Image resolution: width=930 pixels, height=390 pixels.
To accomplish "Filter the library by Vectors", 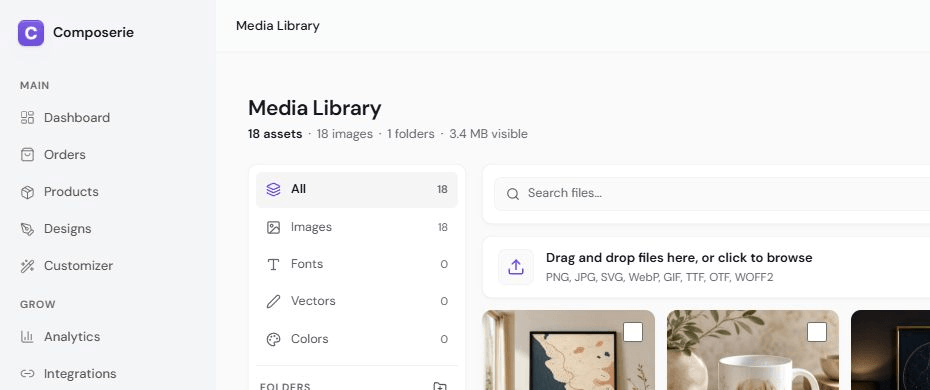I will tap(357, 302).
